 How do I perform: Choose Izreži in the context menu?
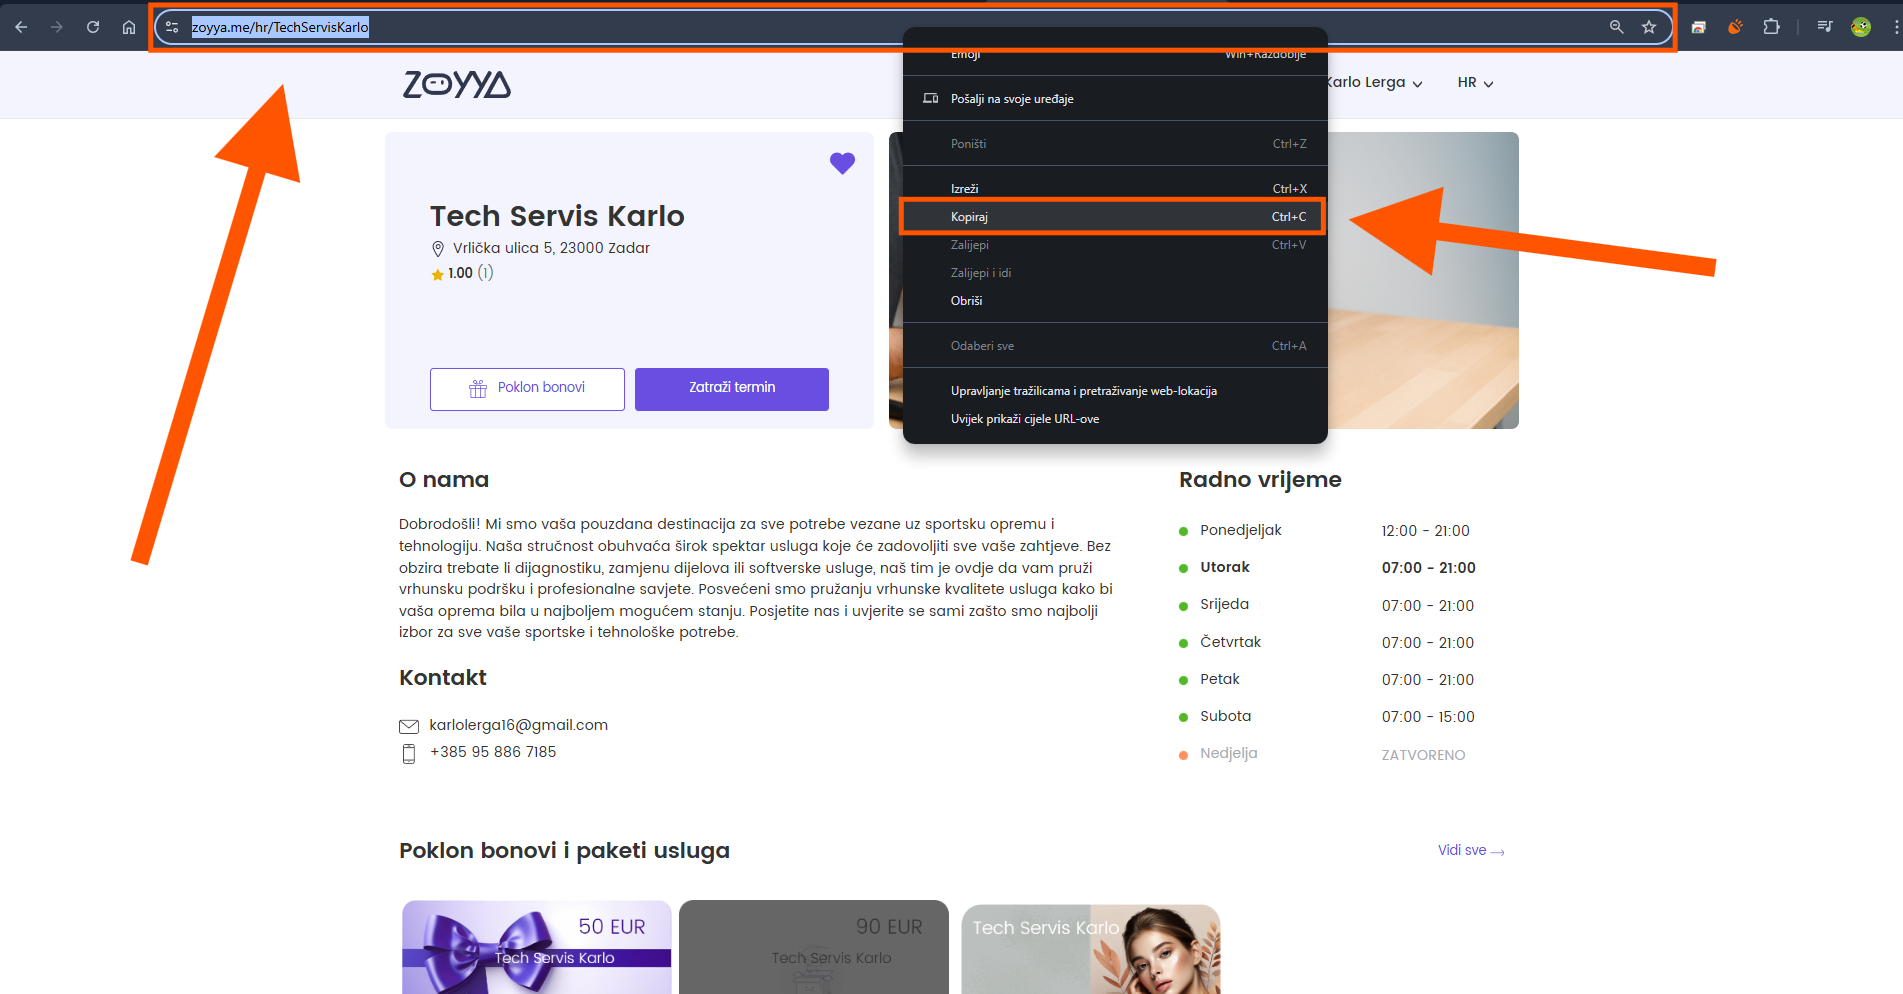(1112, 189)
